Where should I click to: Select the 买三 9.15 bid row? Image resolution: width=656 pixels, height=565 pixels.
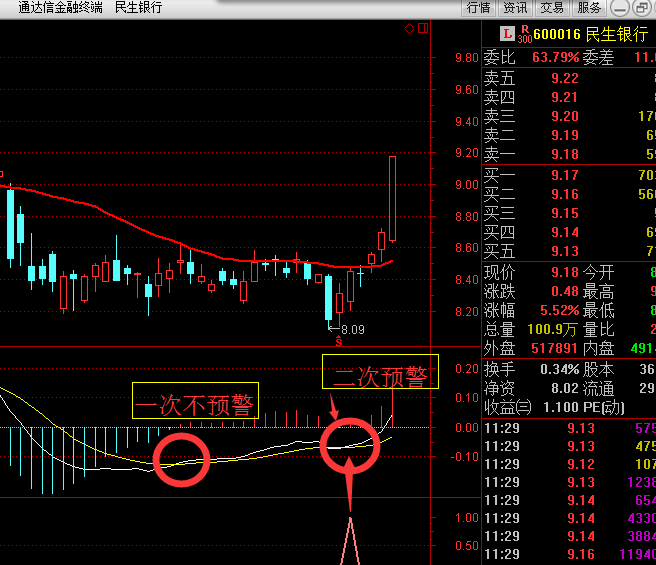point(569,213)
